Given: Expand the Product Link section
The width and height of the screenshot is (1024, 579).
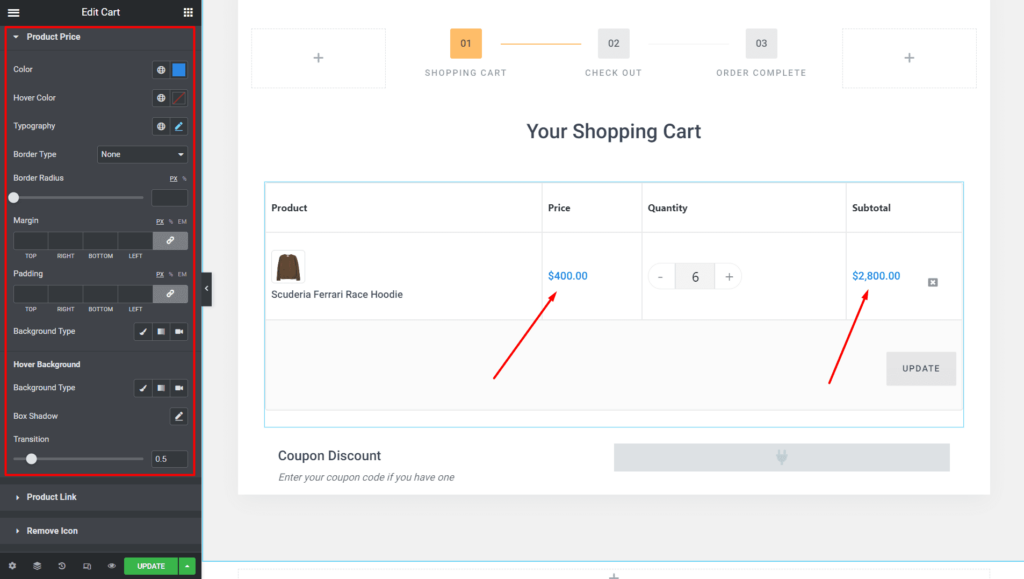Looking at the screenshot, I should [51, 497].
